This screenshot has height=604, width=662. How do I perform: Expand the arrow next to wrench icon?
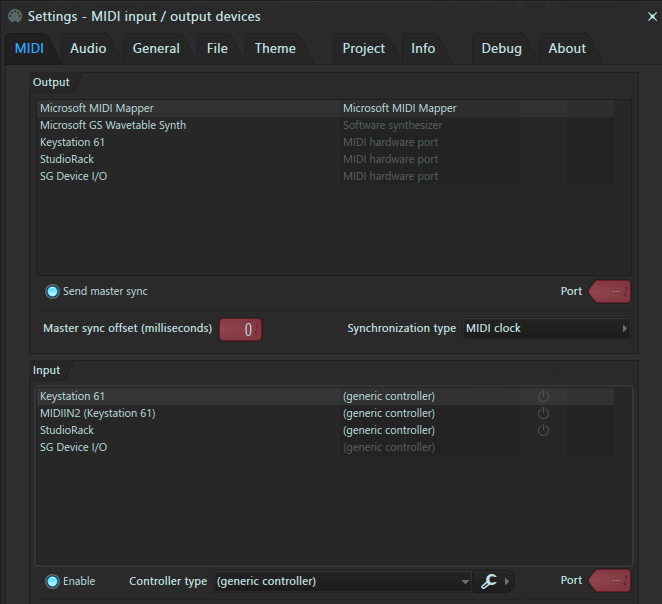507,581
